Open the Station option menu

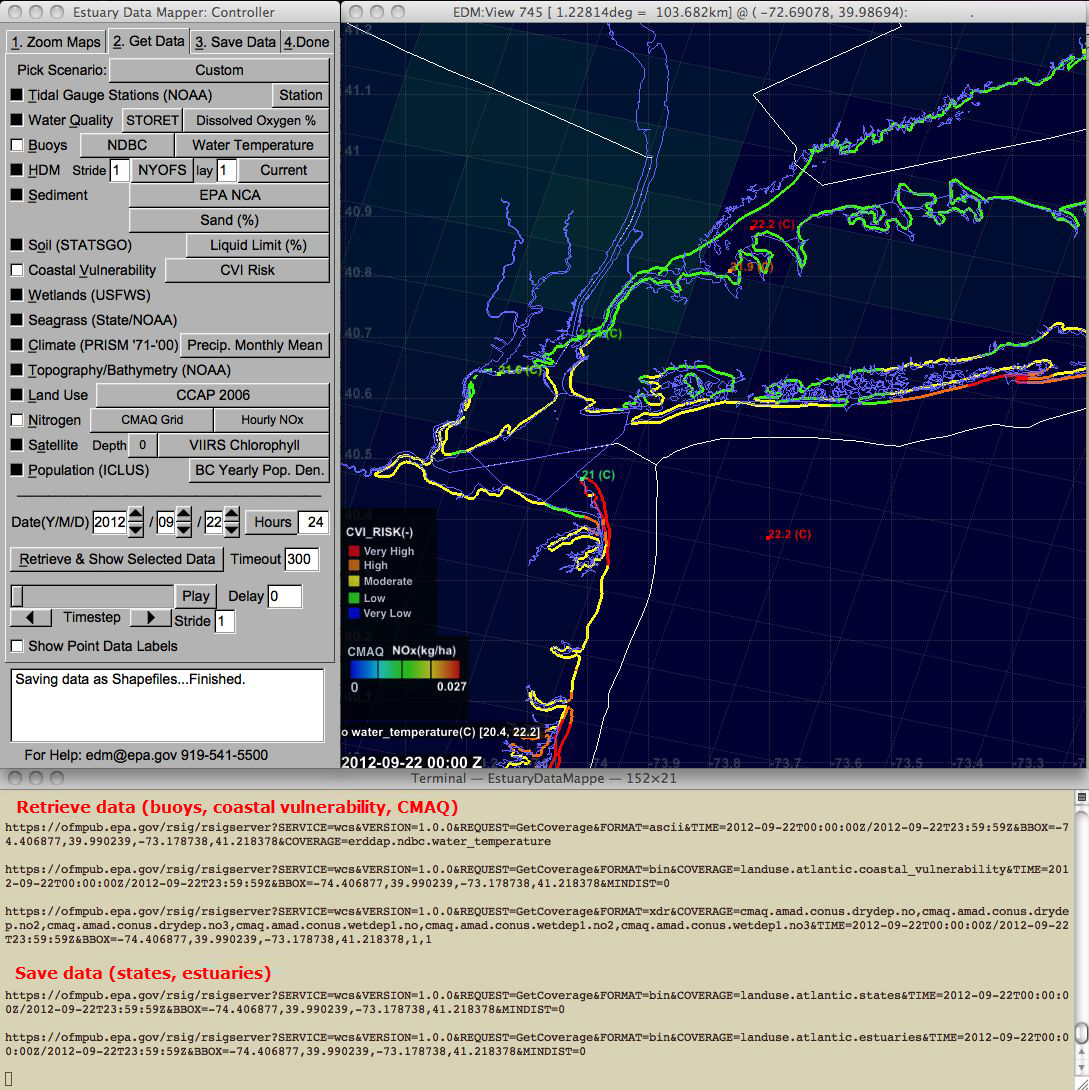click(300, 95)
